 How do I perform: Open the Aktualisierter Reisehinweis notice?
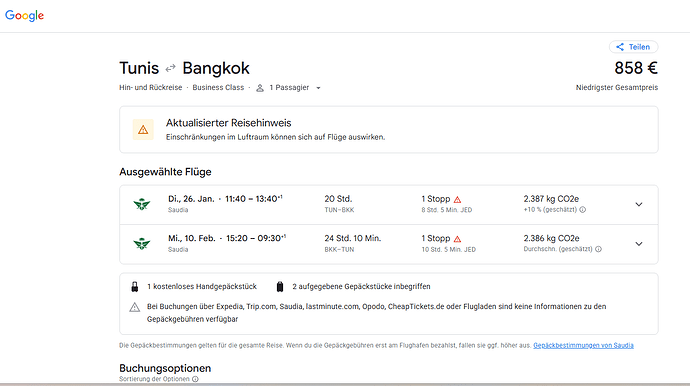389,129
